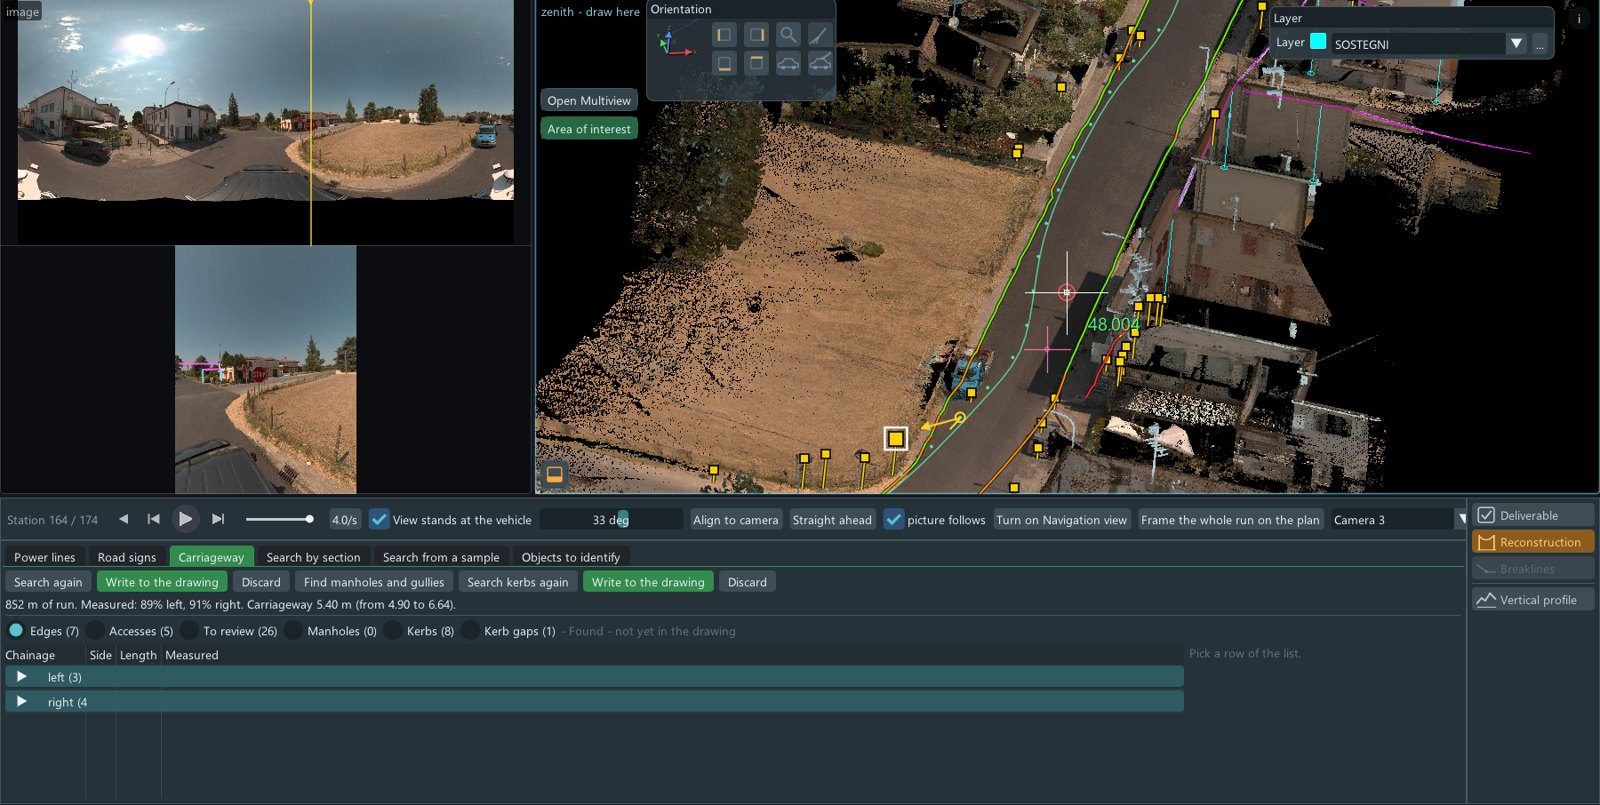Viewport: 1600px width, 805px height.
Task: Expand the 'left (3)' row
Action: click(22, 677)
